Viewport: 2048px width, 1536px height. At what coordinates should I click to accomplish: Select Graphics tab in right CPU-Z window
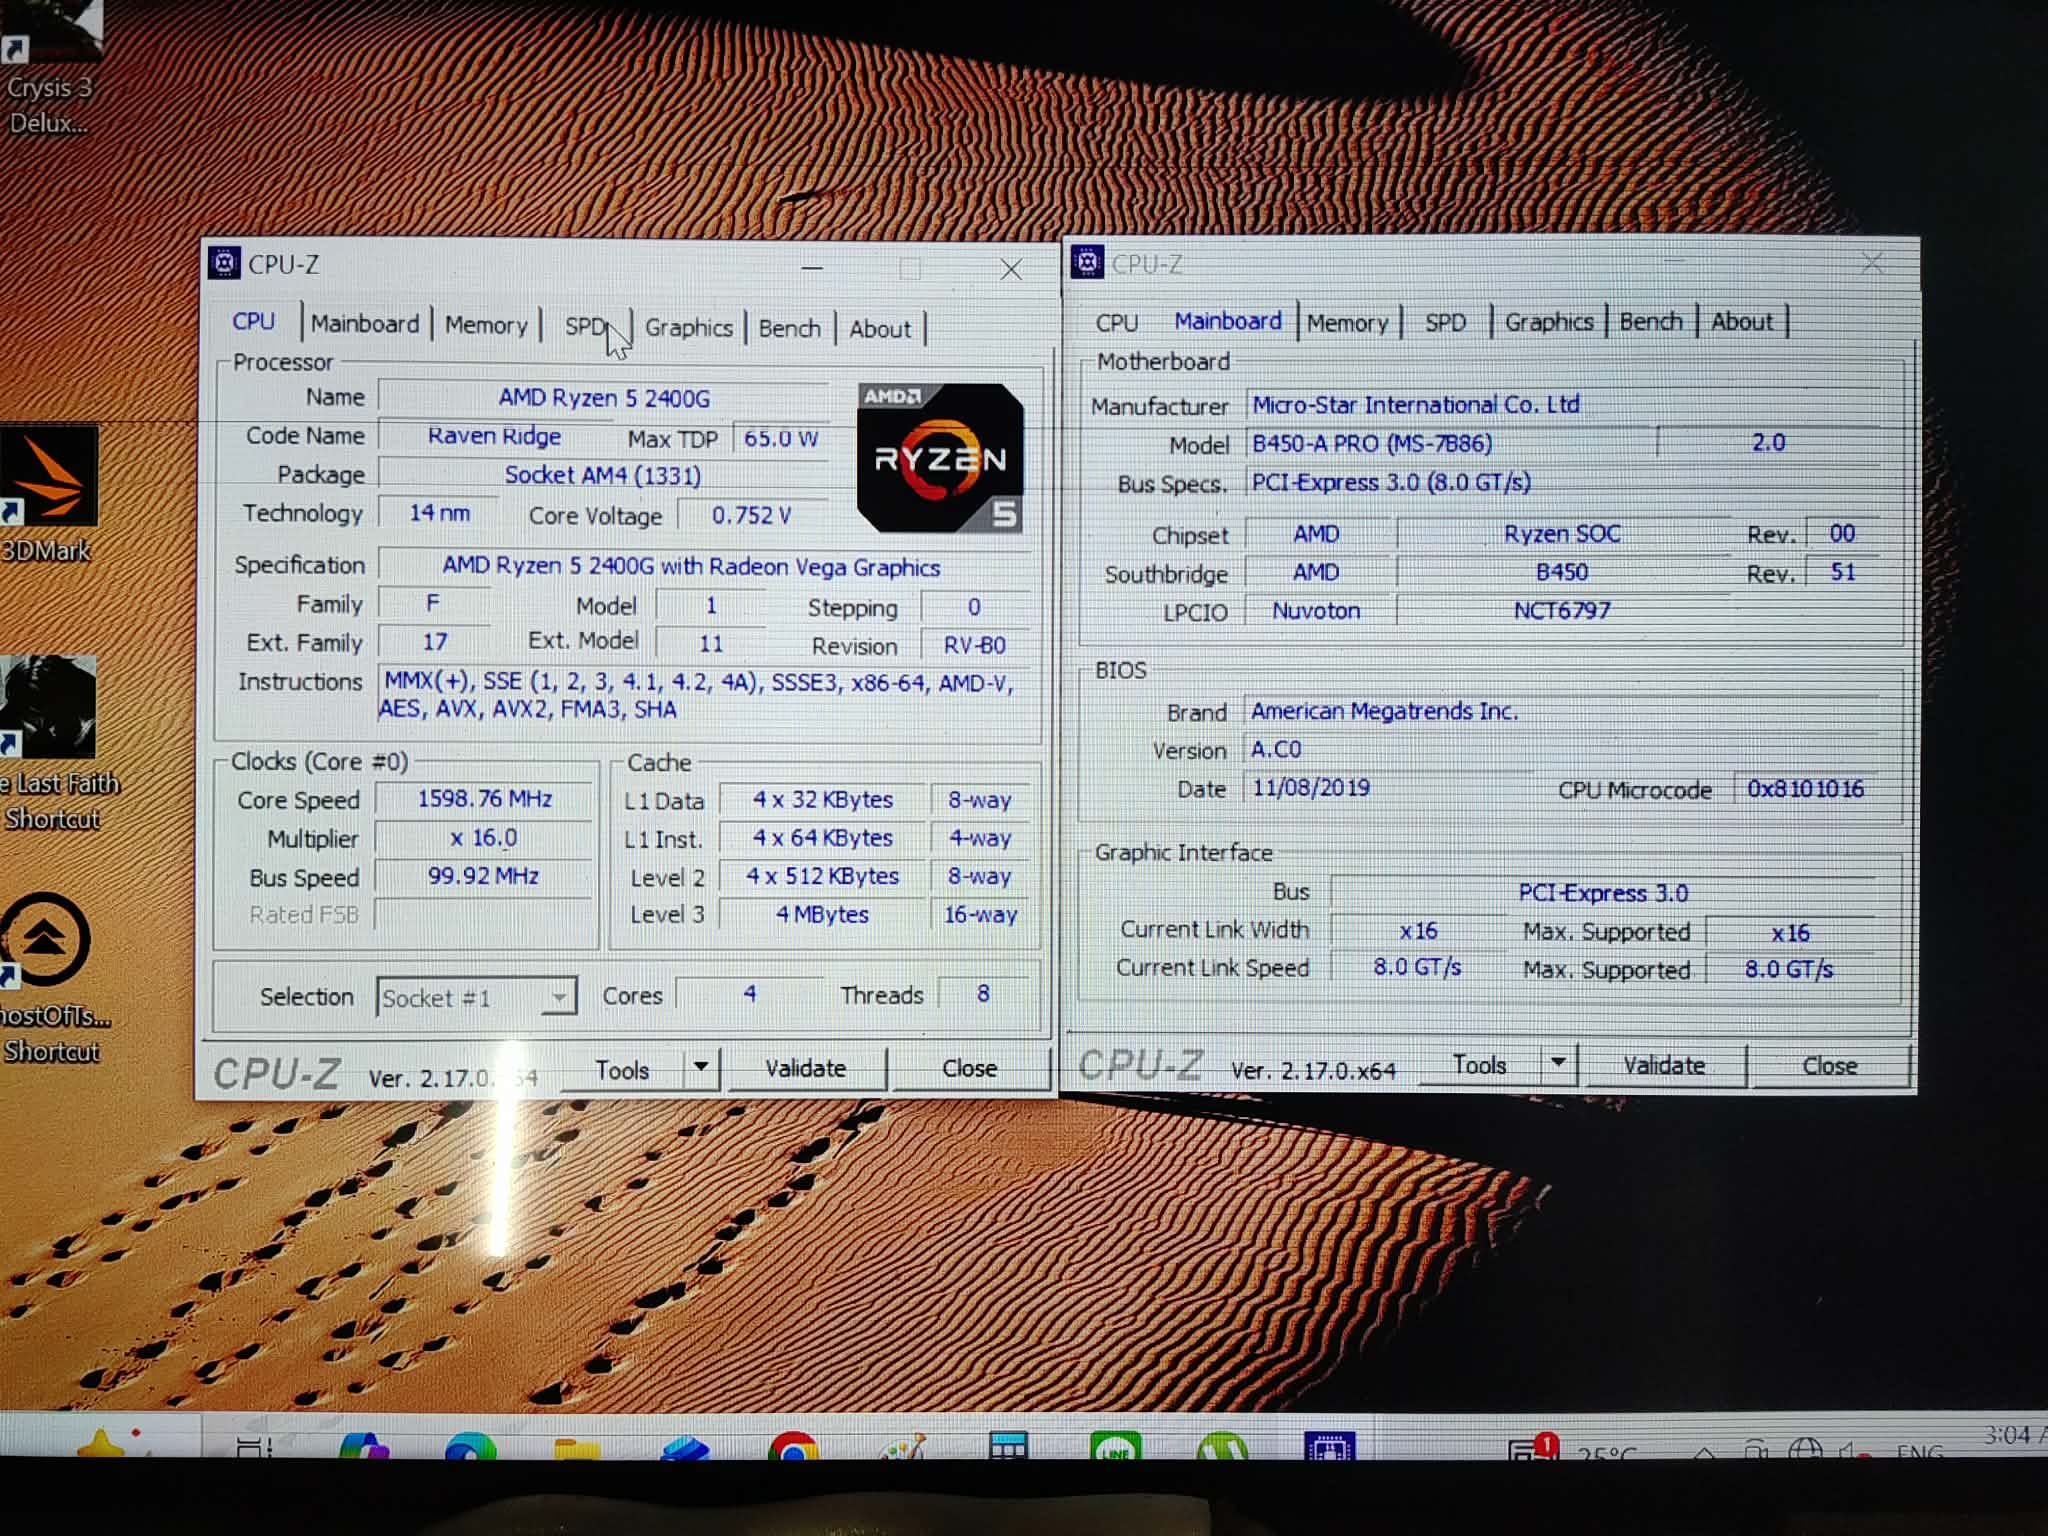pos(1548,322)
